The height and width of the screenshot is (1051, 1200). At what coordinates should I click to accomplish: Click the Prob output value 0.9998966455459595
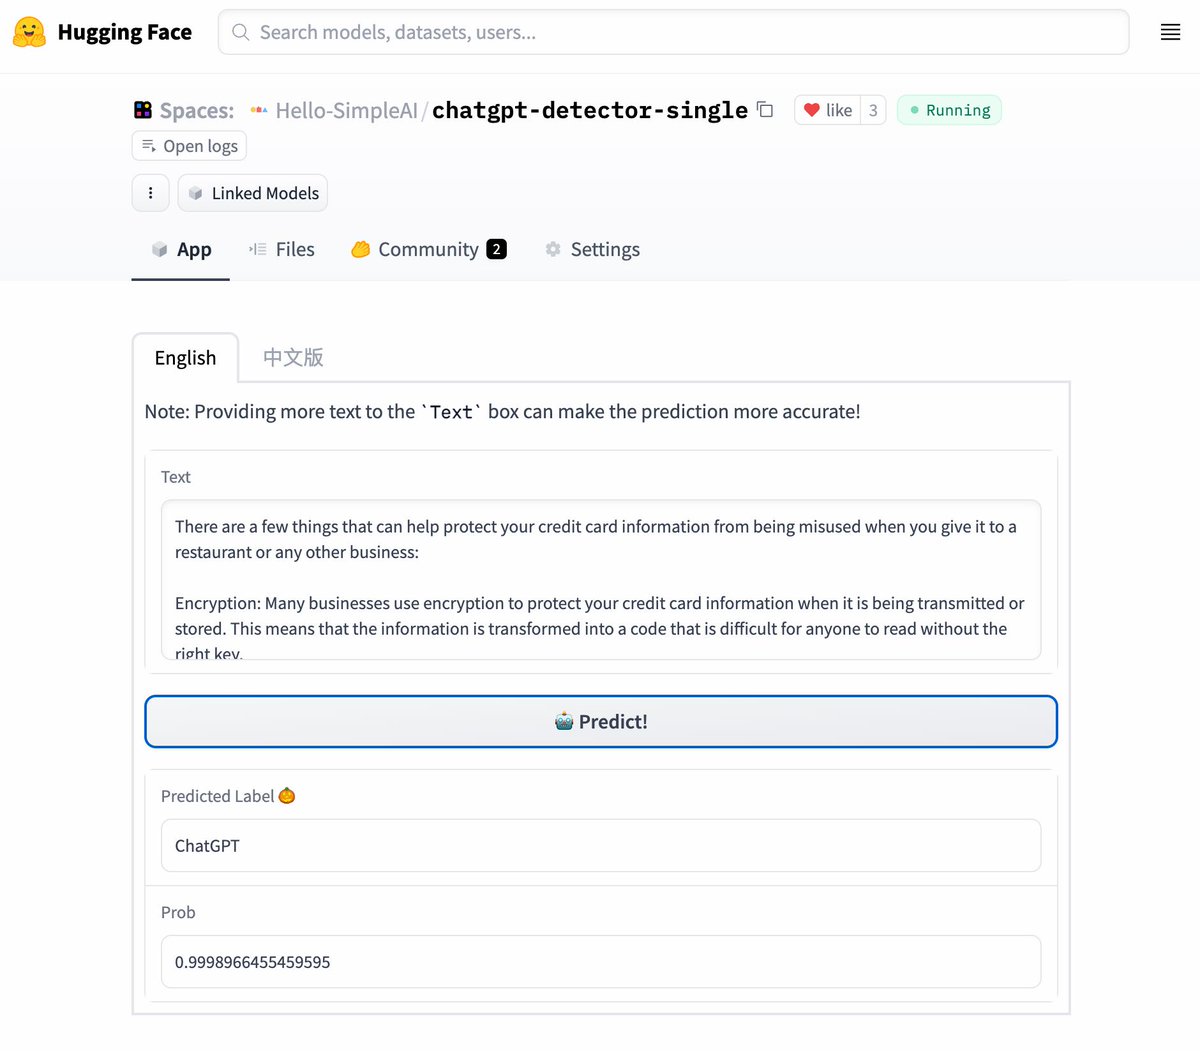(601, 962)
